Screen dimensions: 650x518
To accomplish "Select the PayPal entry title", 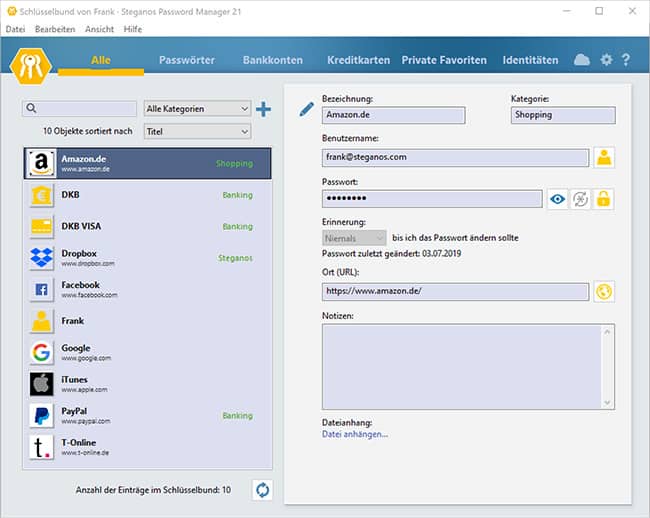I will pos(74,411).
